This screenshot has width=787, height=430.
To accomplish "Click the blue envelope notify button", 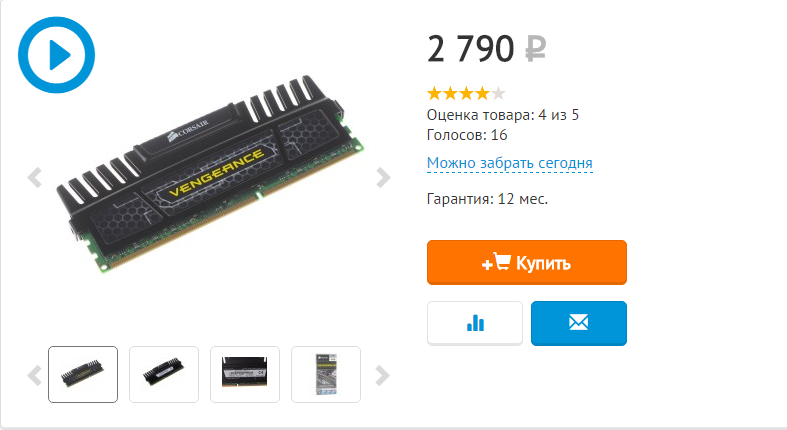I will tap(579, 323).
